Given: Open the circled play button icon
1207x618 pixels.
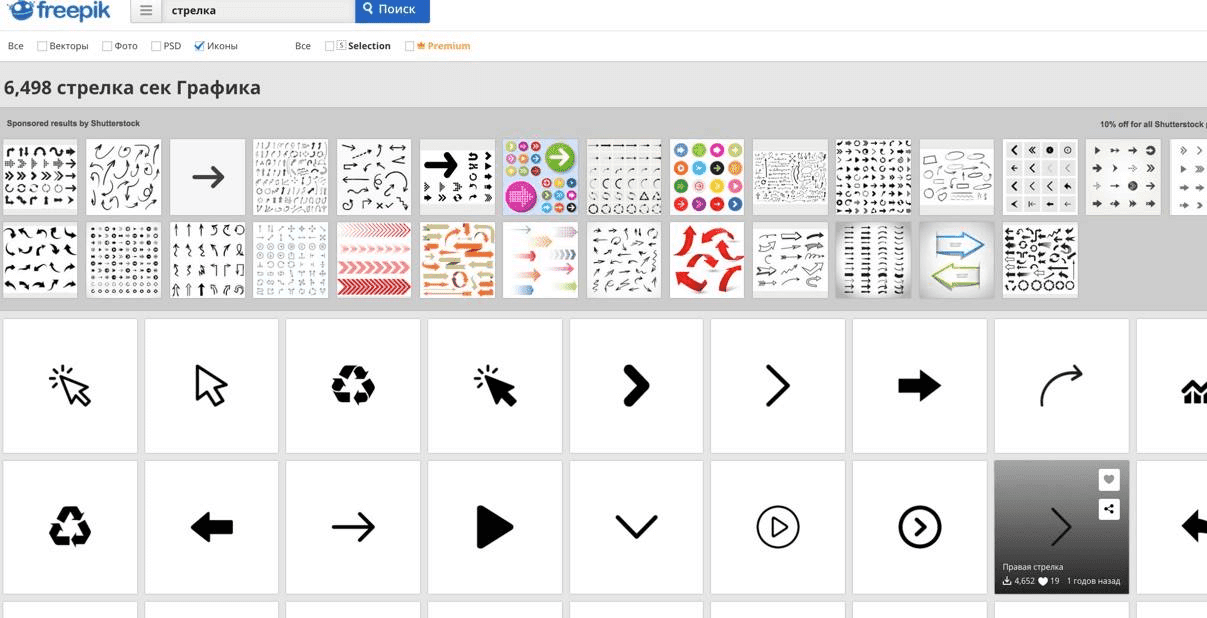Looking at the screenshot, I should click(x=778, y=526).
